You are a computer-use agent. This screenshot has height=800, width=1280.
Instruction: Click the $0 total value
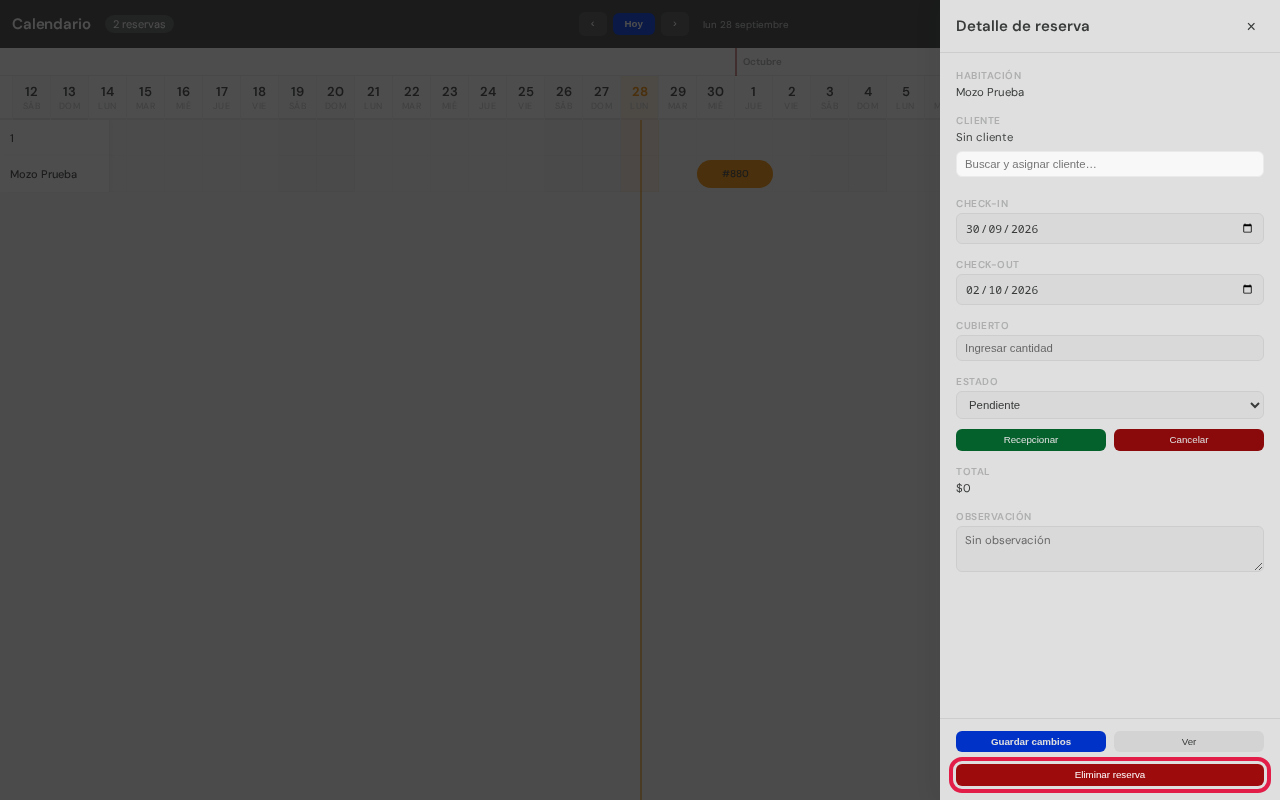pyautogui.click(x=963, y=488)
